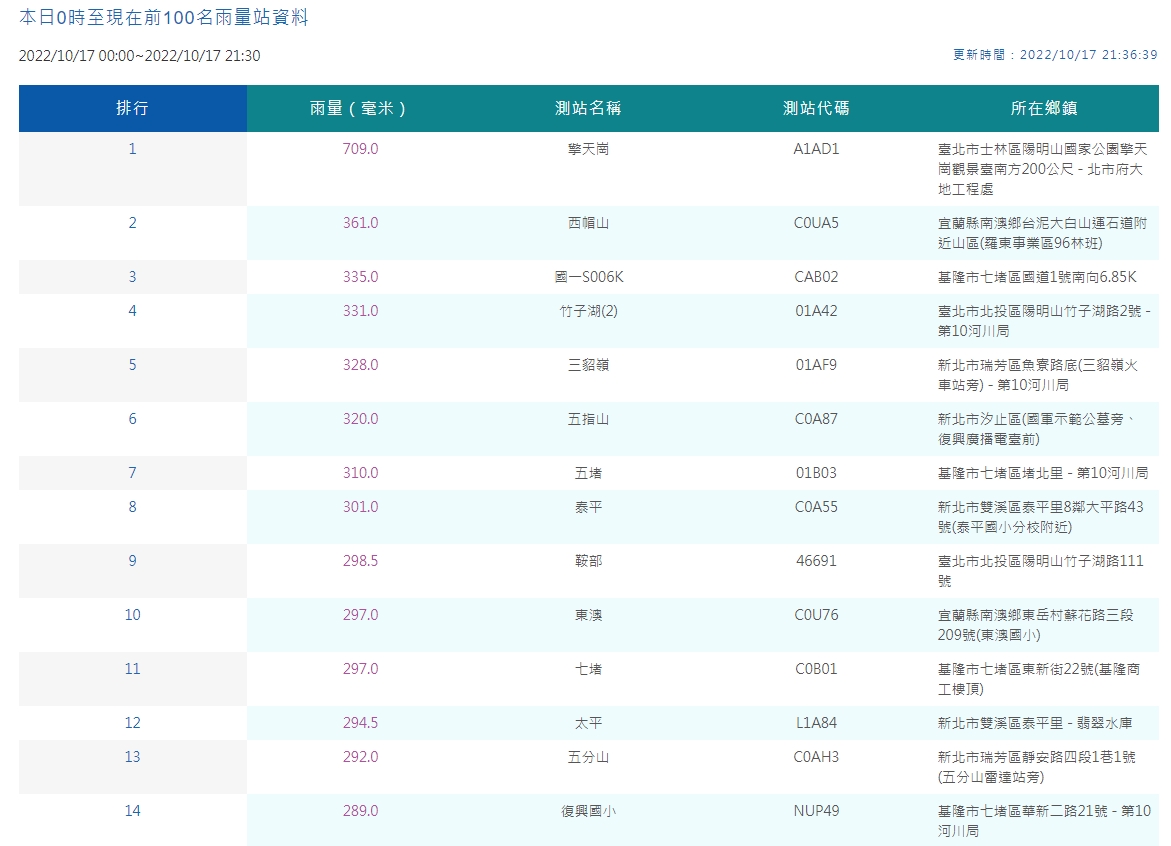Image resolution: width=1171 pixels, height=846 pixels.
Task: Click address 基隆市七堵區國道1號南向6.85K
Action: (1037, 277)
